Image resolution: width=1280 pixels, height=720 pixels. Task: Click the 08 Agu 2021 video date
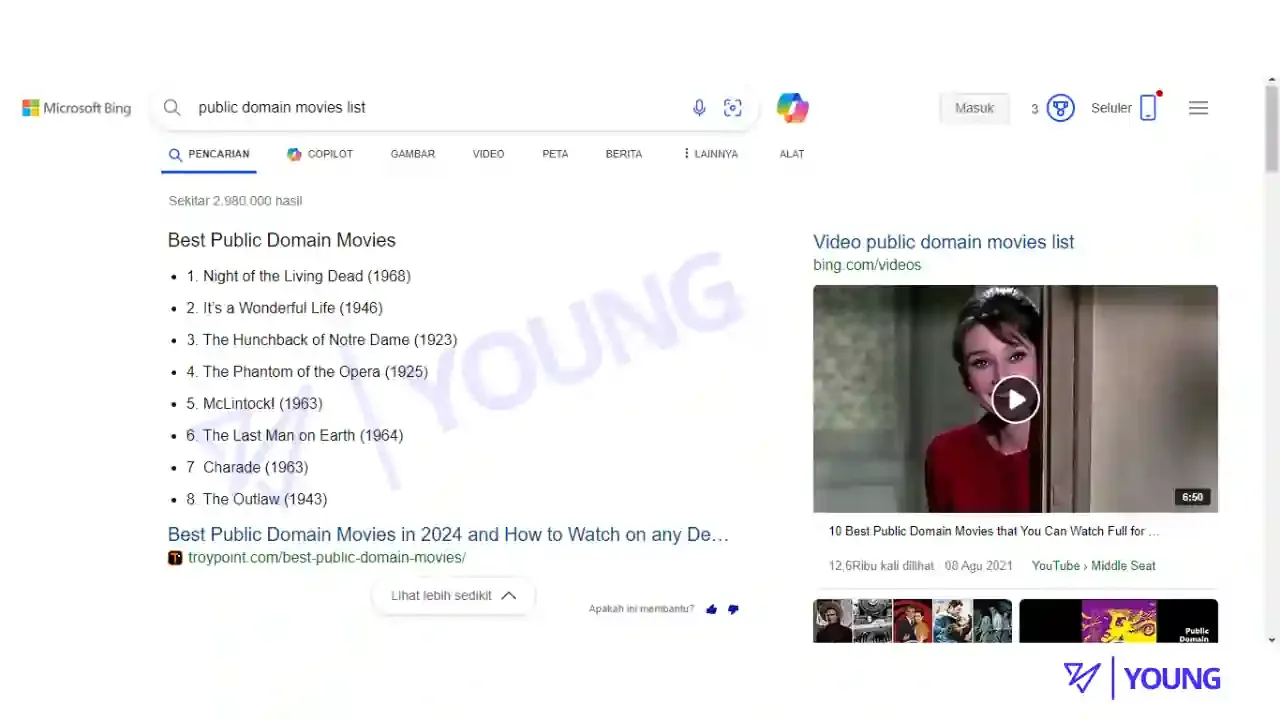[x=979, y=566]
